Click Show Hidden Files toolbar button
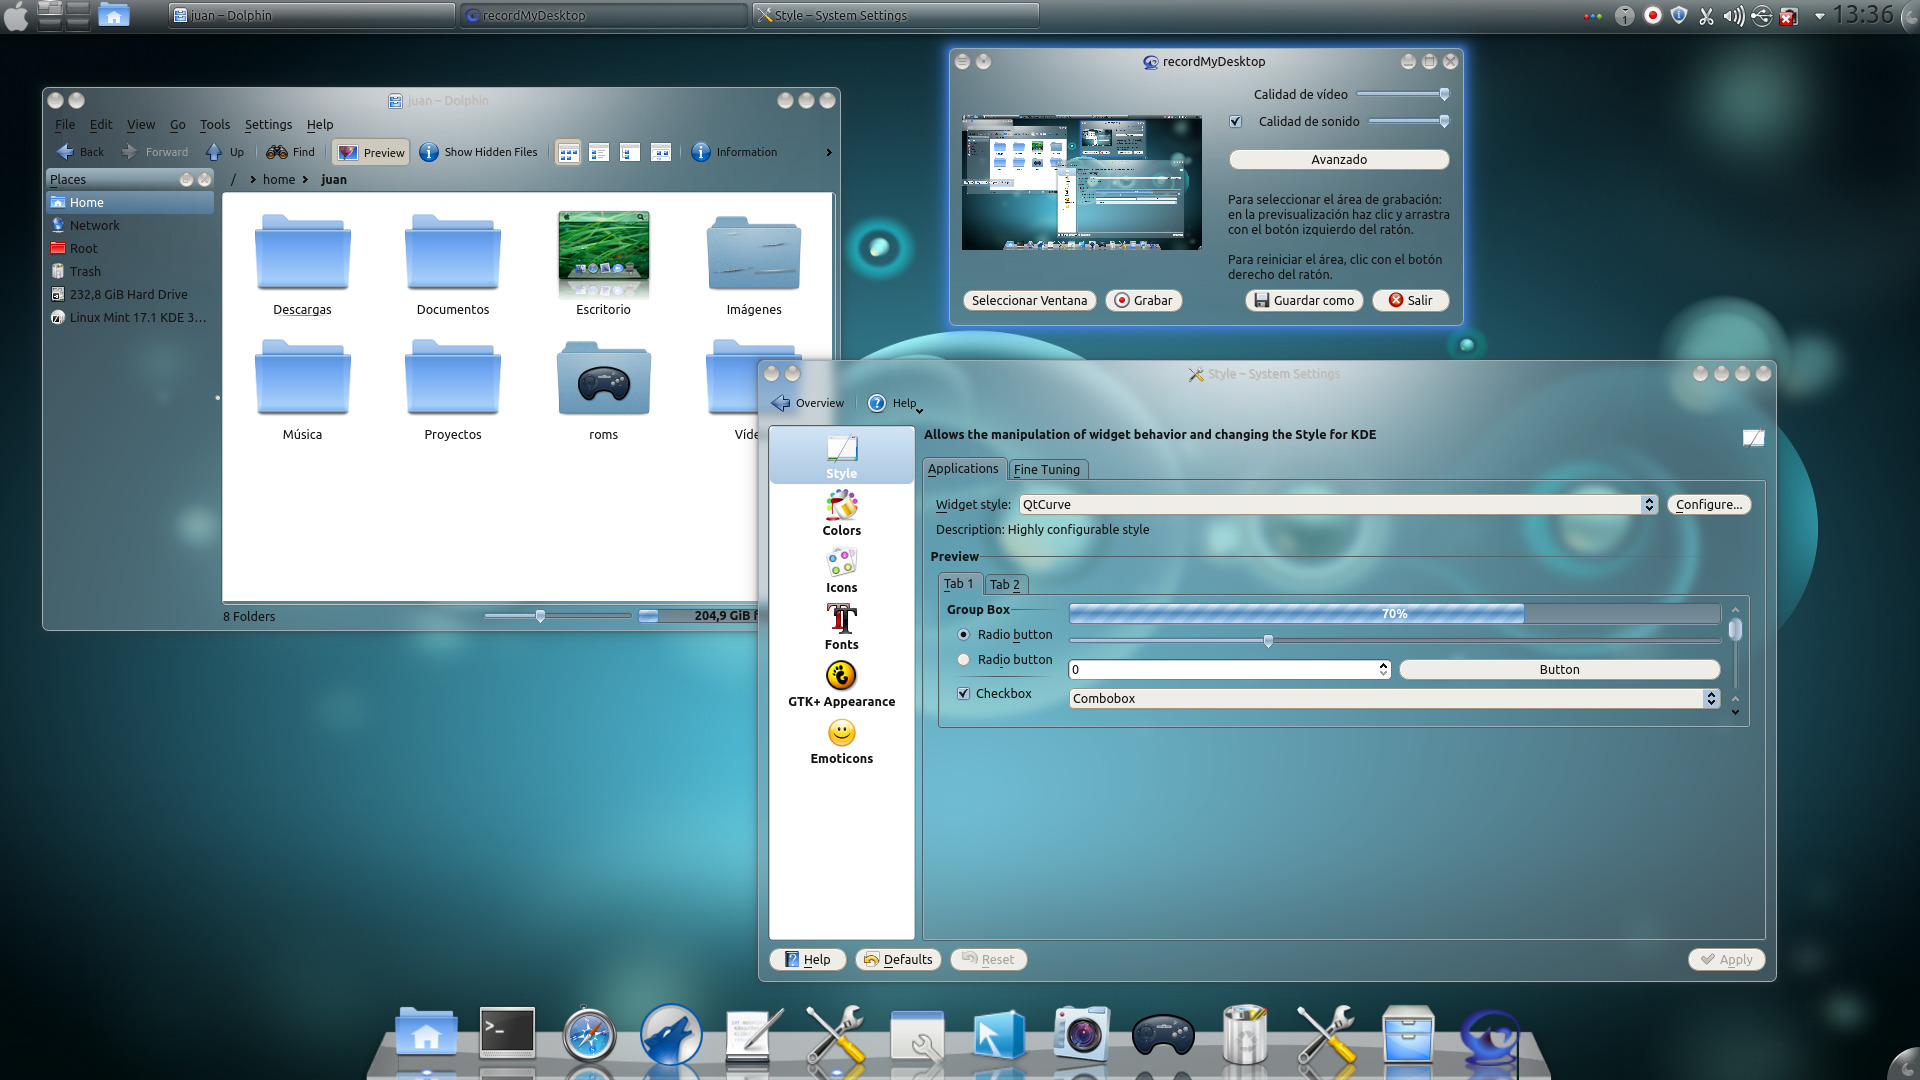This screenshot has height=1080, width=1920. (x=478, y=152)
